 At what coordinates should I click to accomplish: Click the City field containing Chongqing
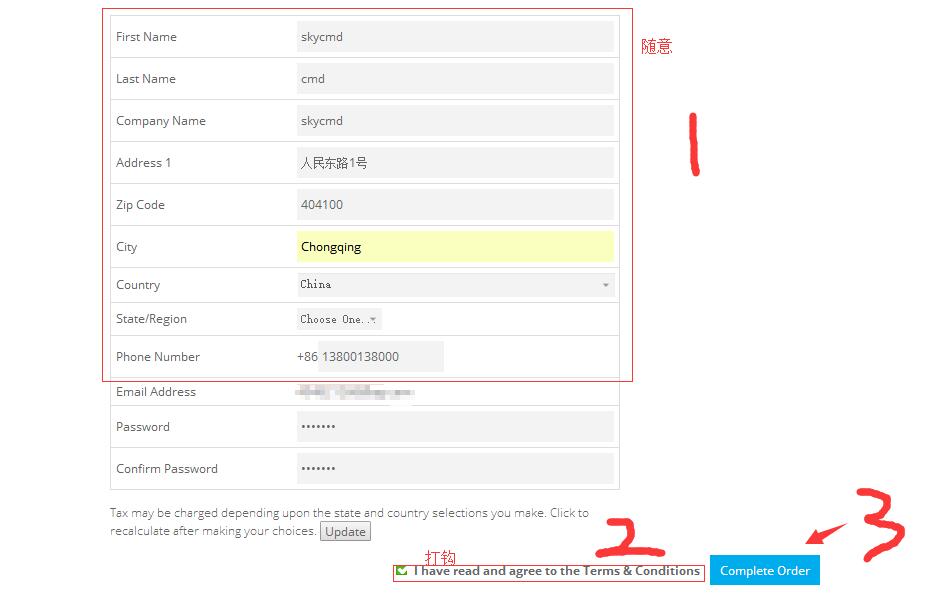coord(455,247)
